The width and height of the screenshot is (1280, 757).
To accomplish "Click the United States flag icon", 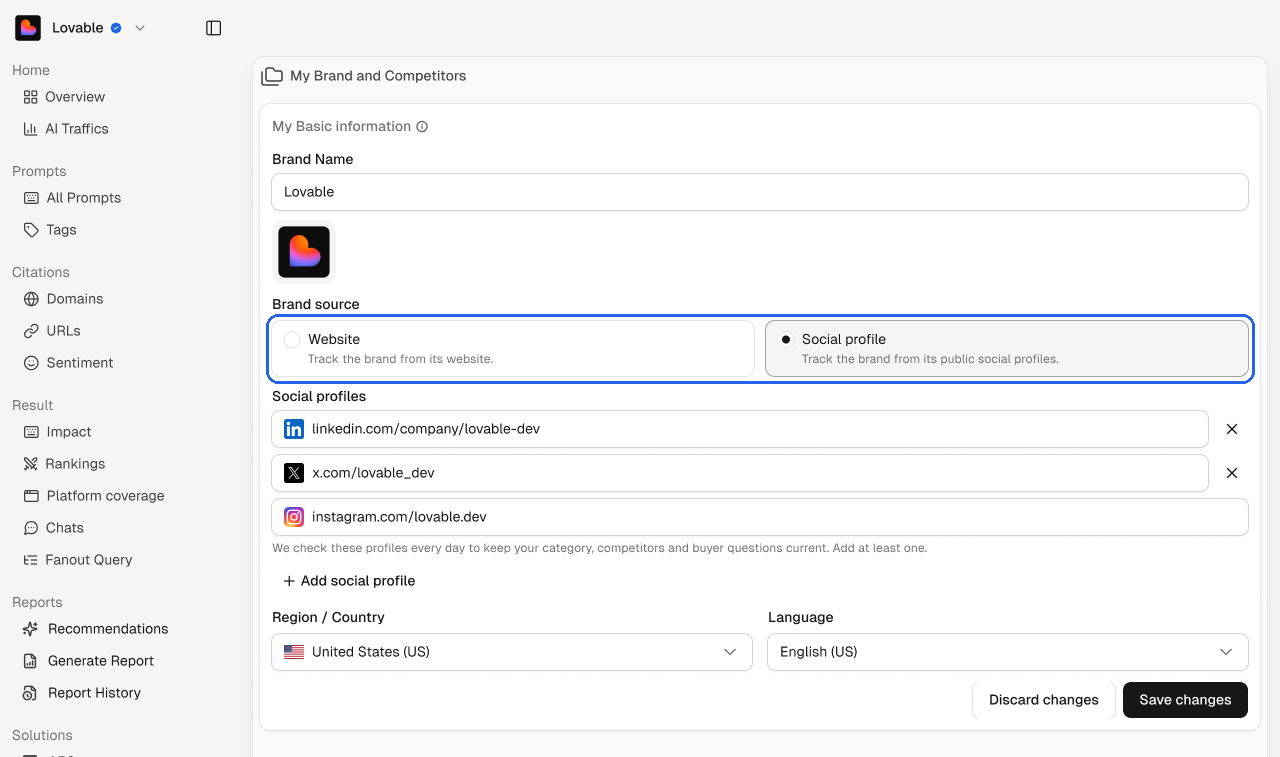I will pos(294,652).
